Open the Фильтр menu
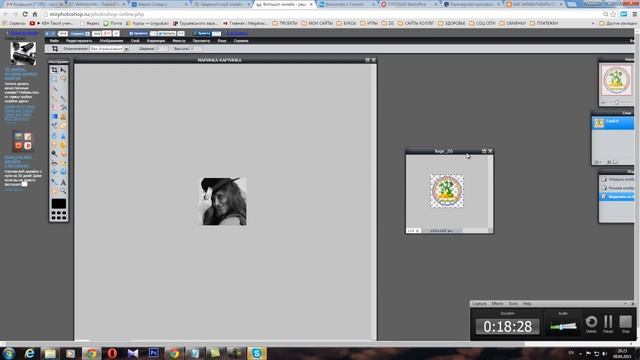 tap(179, 41)
